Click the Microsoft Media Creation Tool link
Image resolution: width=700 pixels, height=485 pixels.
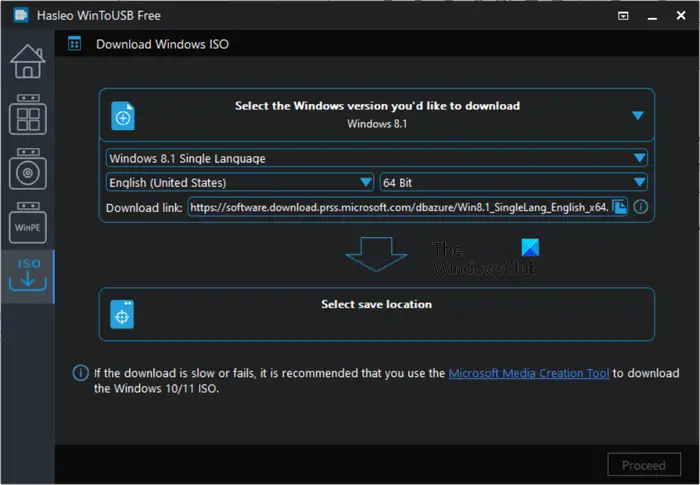(x=529, y=373)
